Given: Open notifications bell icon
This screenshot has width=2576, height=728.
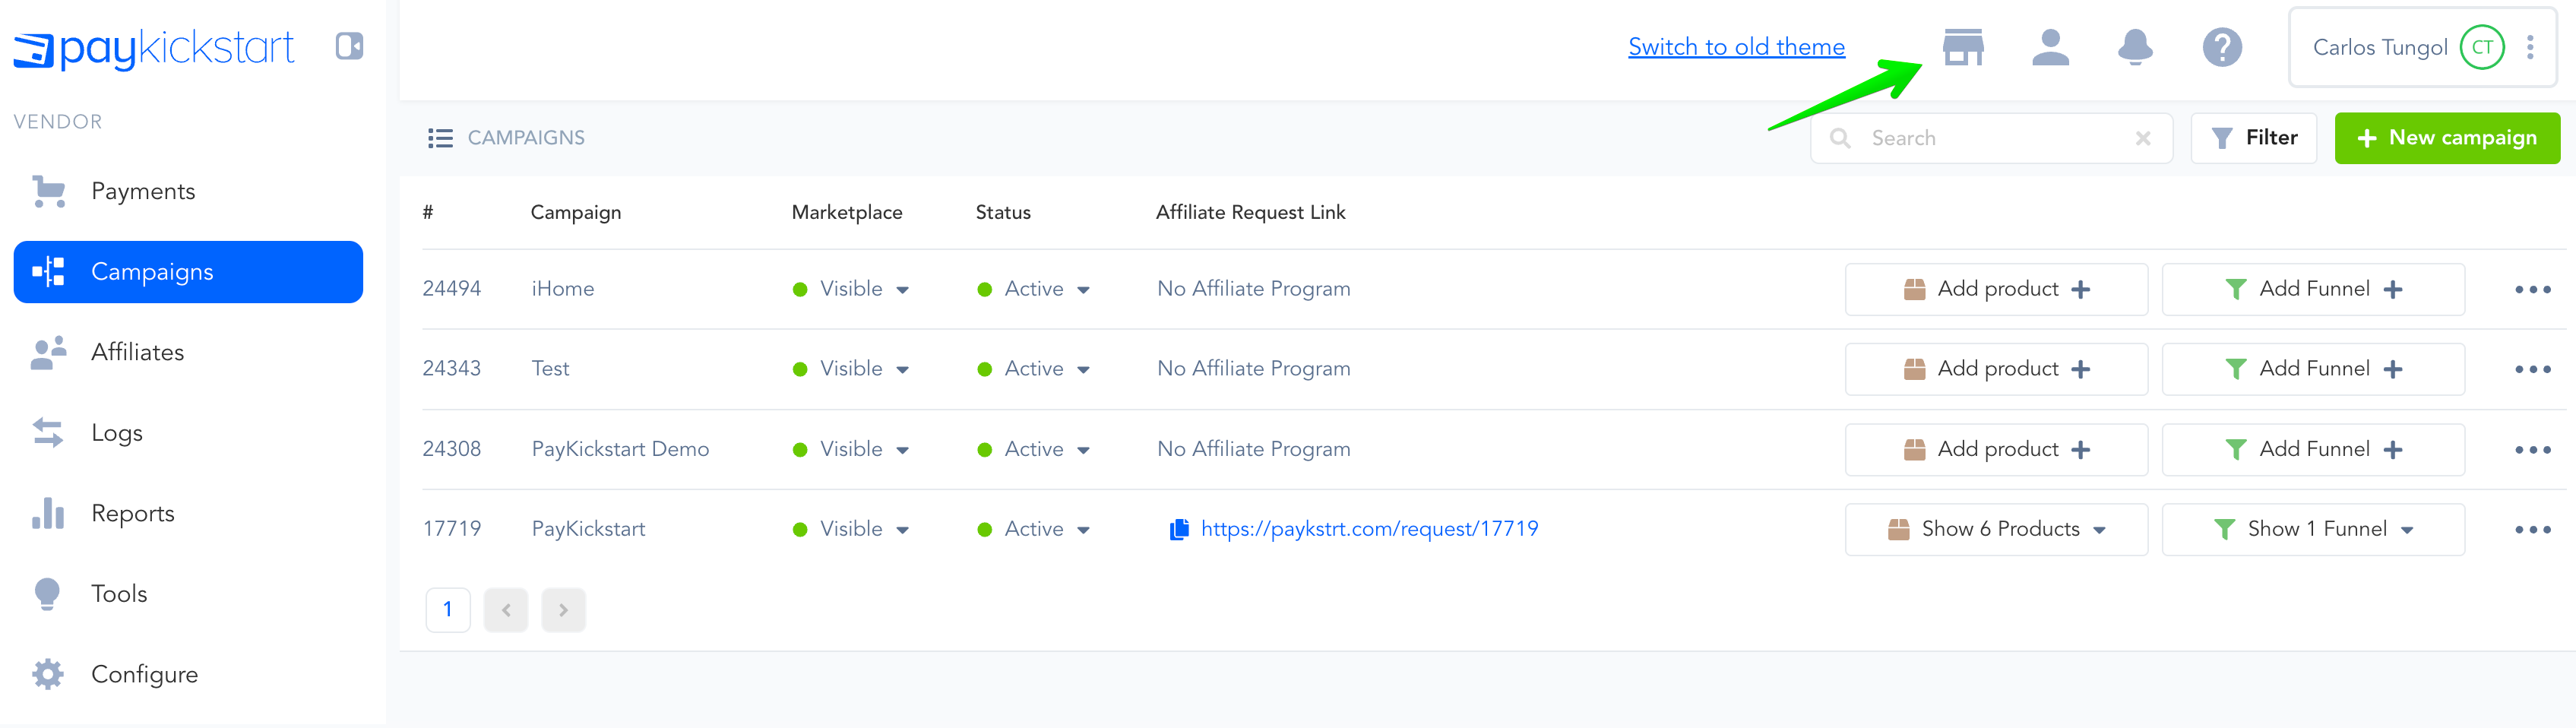Looking at the screenshot, I should [x=2135, y=47].
